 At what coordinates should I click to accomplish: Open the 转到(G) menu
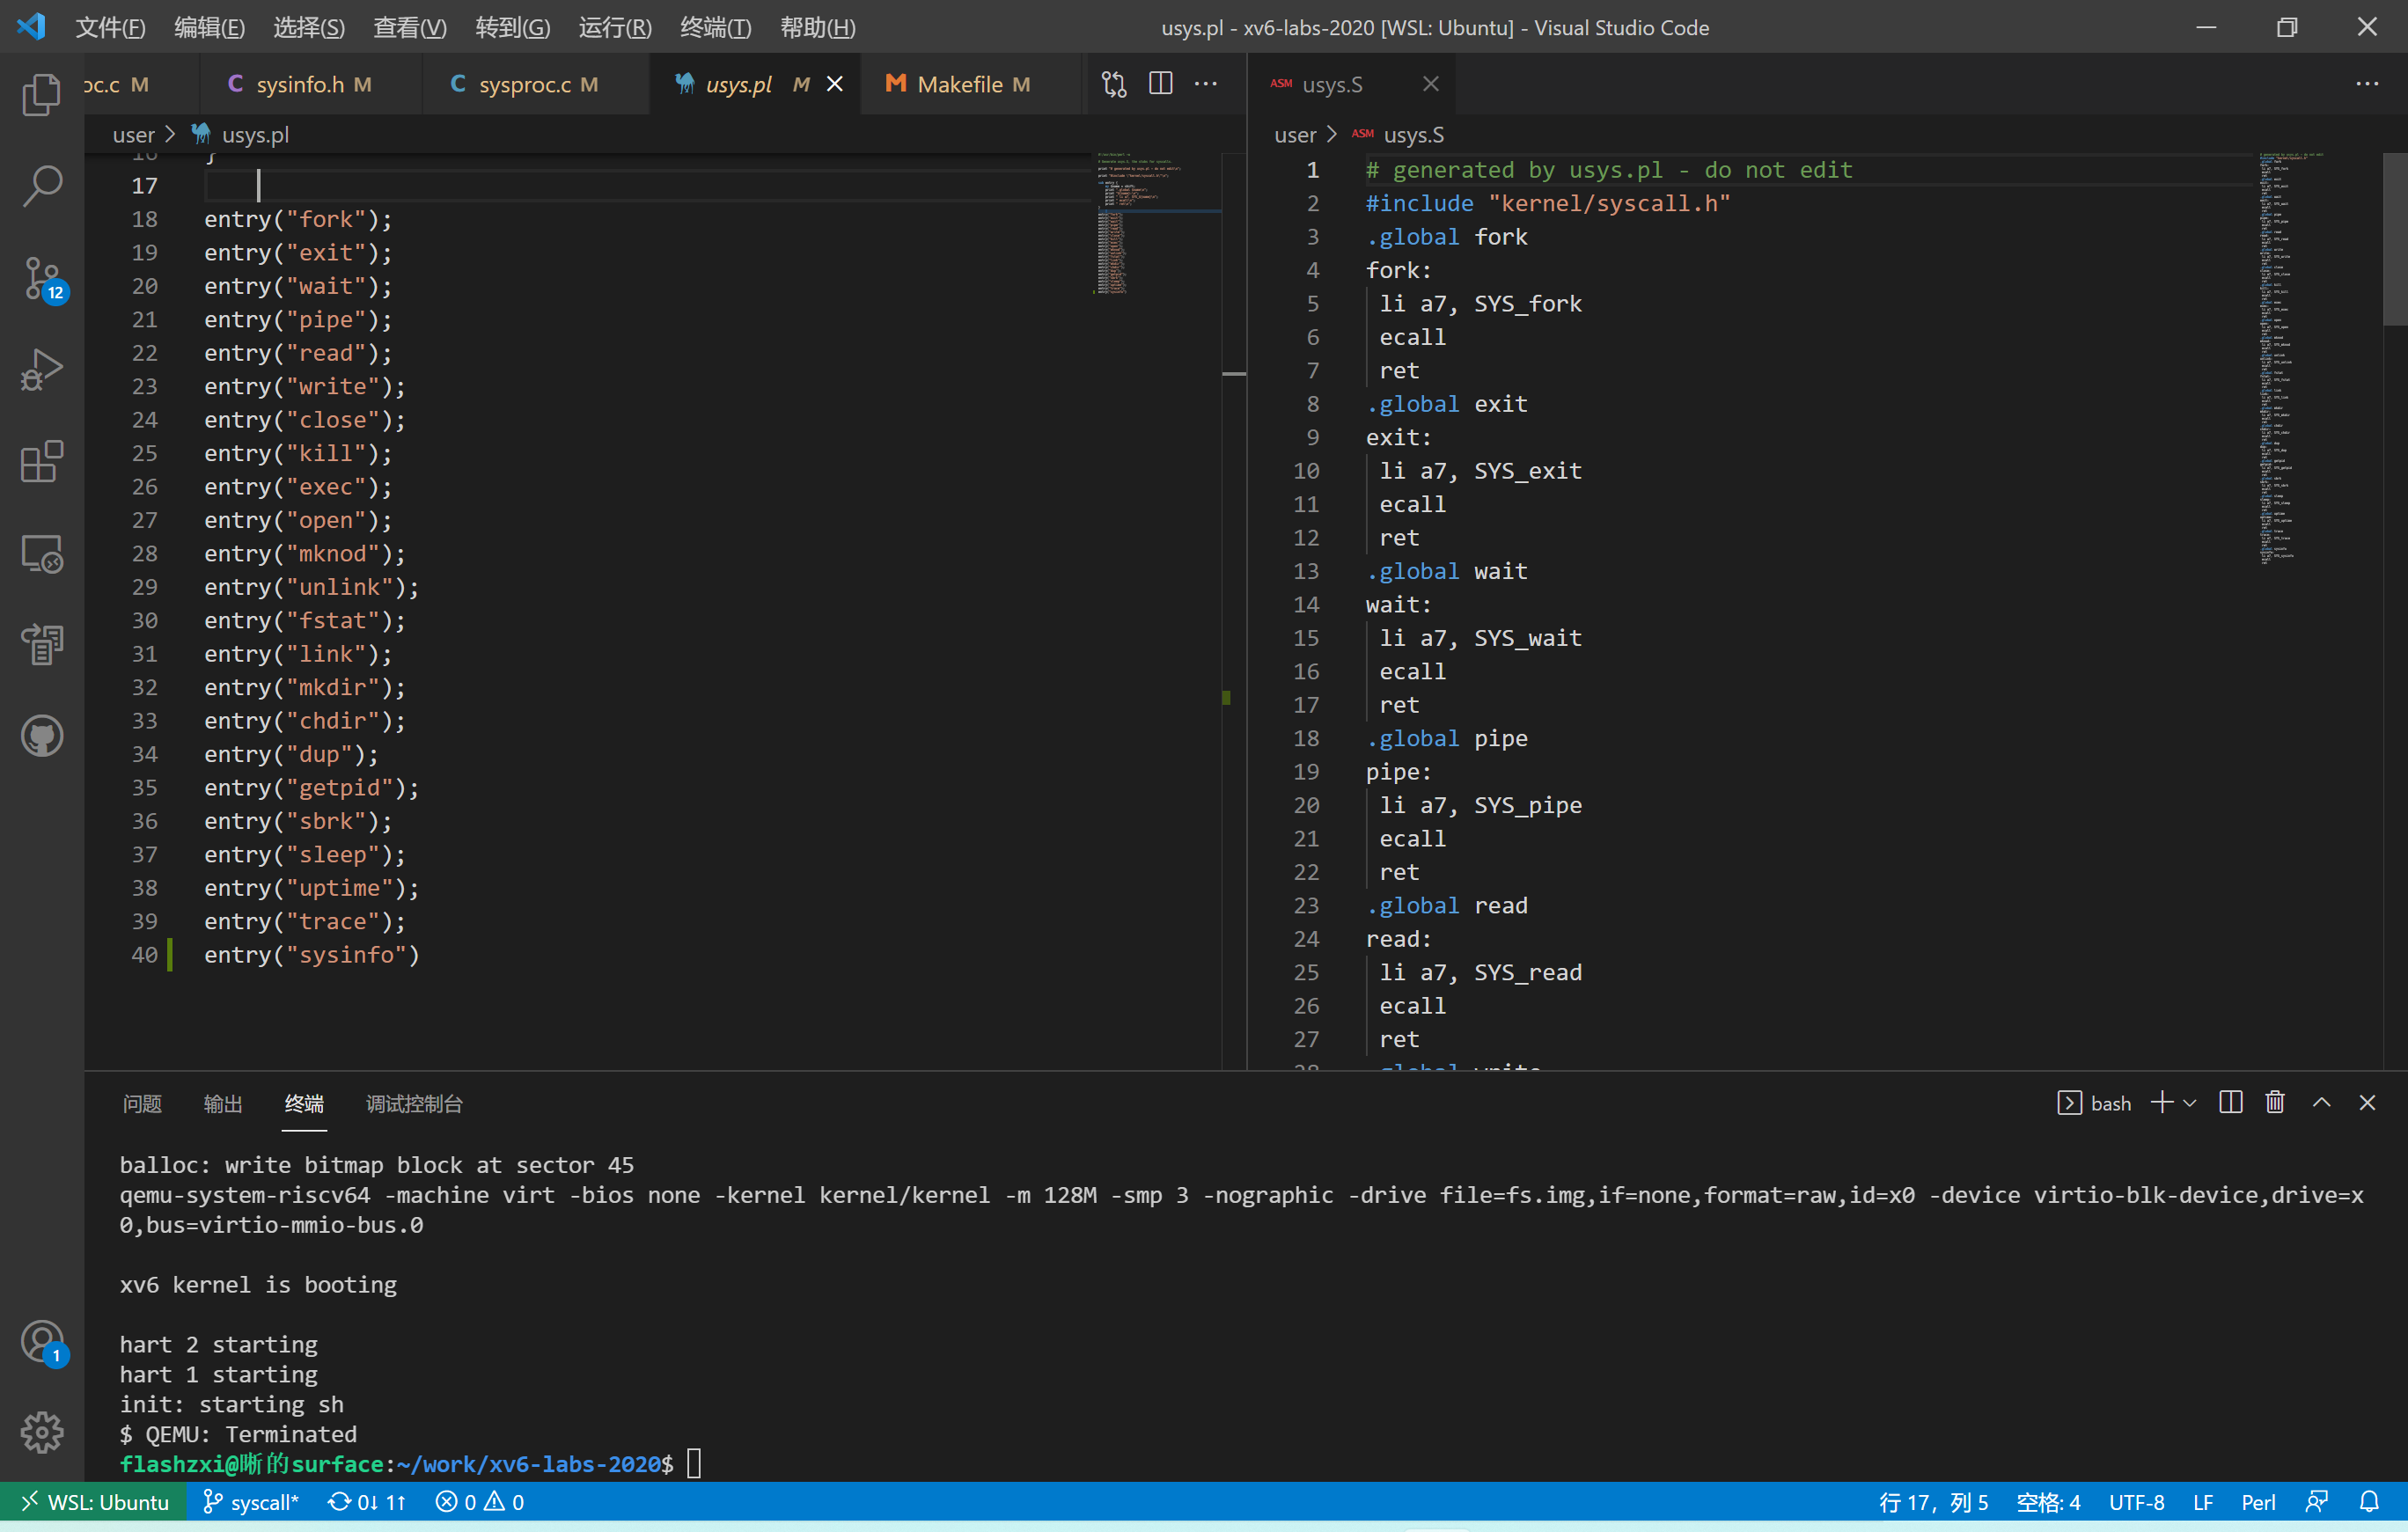[x=513, y=27]
